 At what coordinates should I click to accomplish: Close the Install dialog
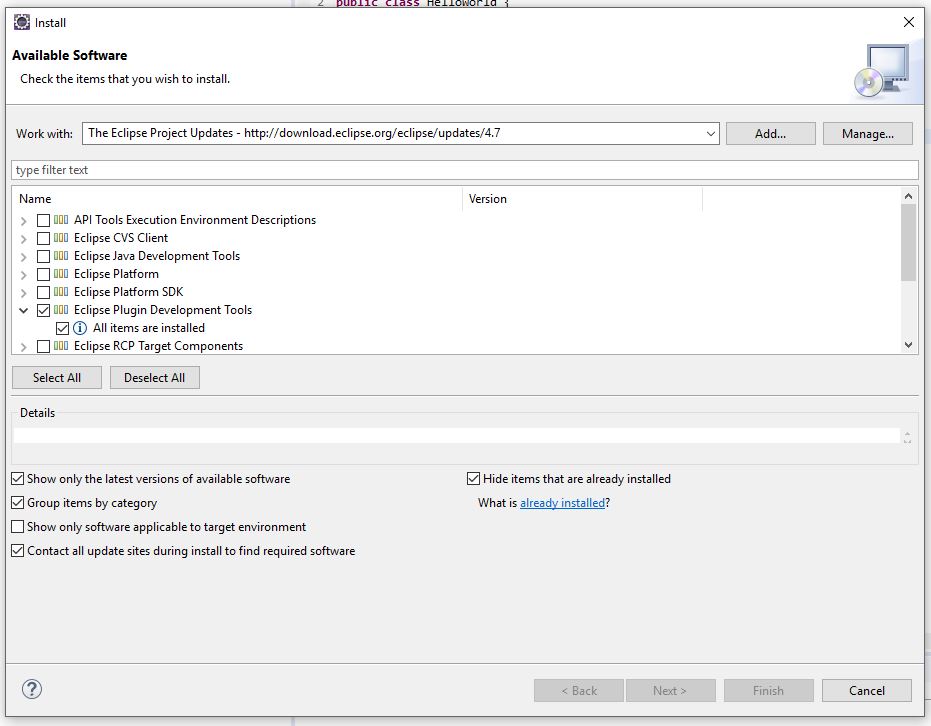tap(908, 23)
